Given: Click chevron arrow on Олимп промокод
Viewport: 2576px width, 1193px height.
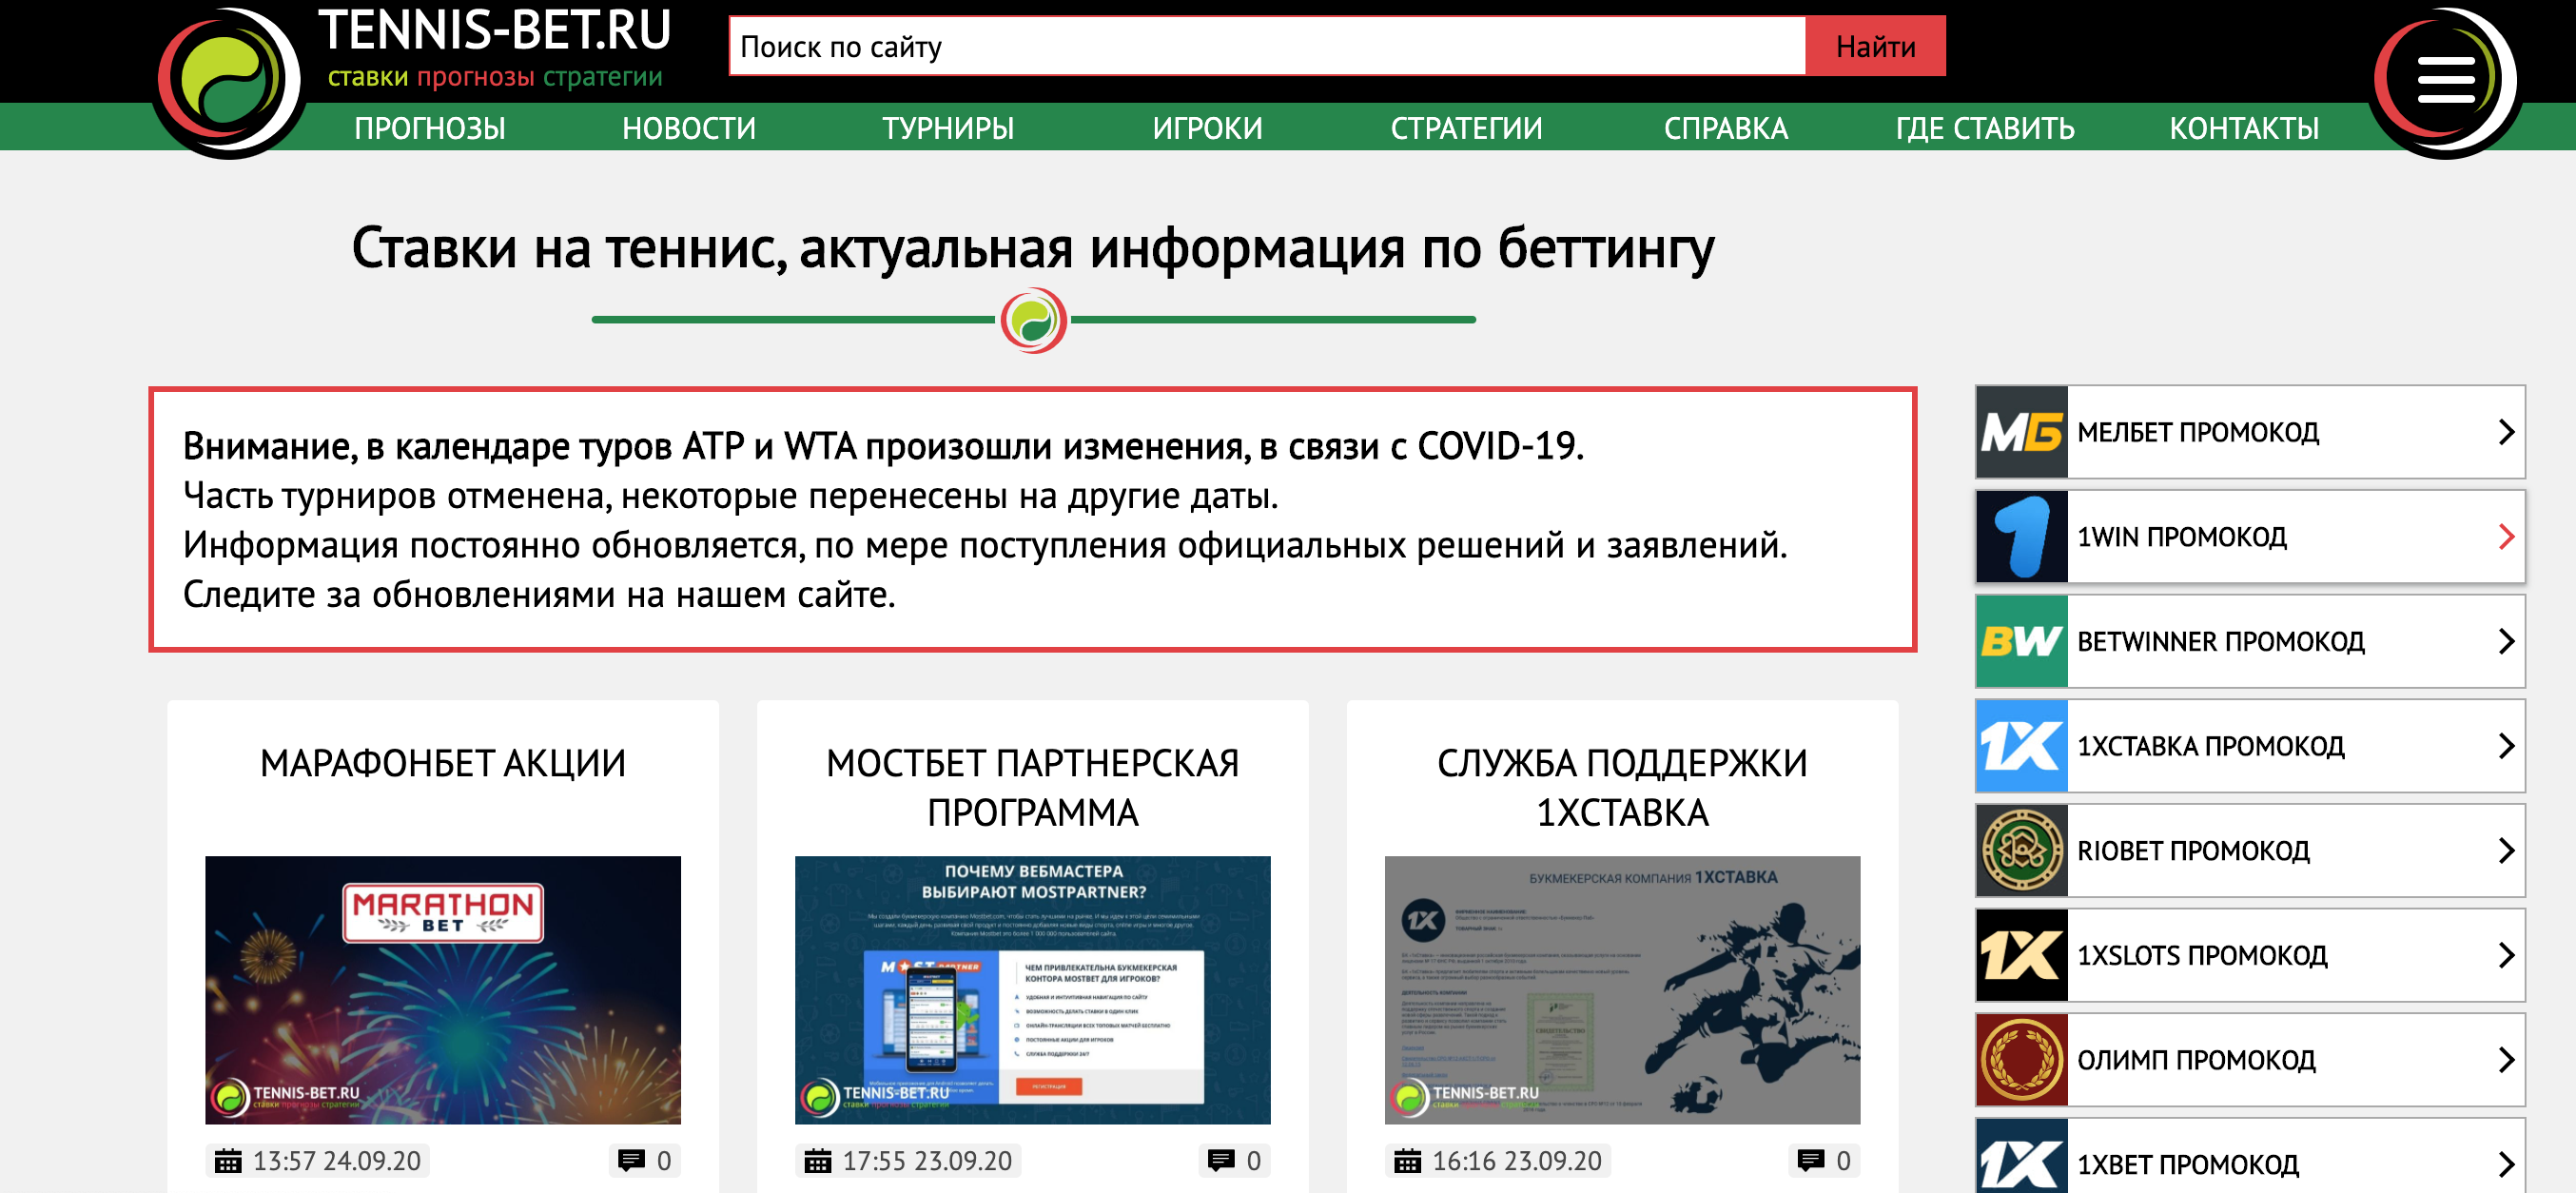Looking at the screenshot, I should (2506, 1060).
